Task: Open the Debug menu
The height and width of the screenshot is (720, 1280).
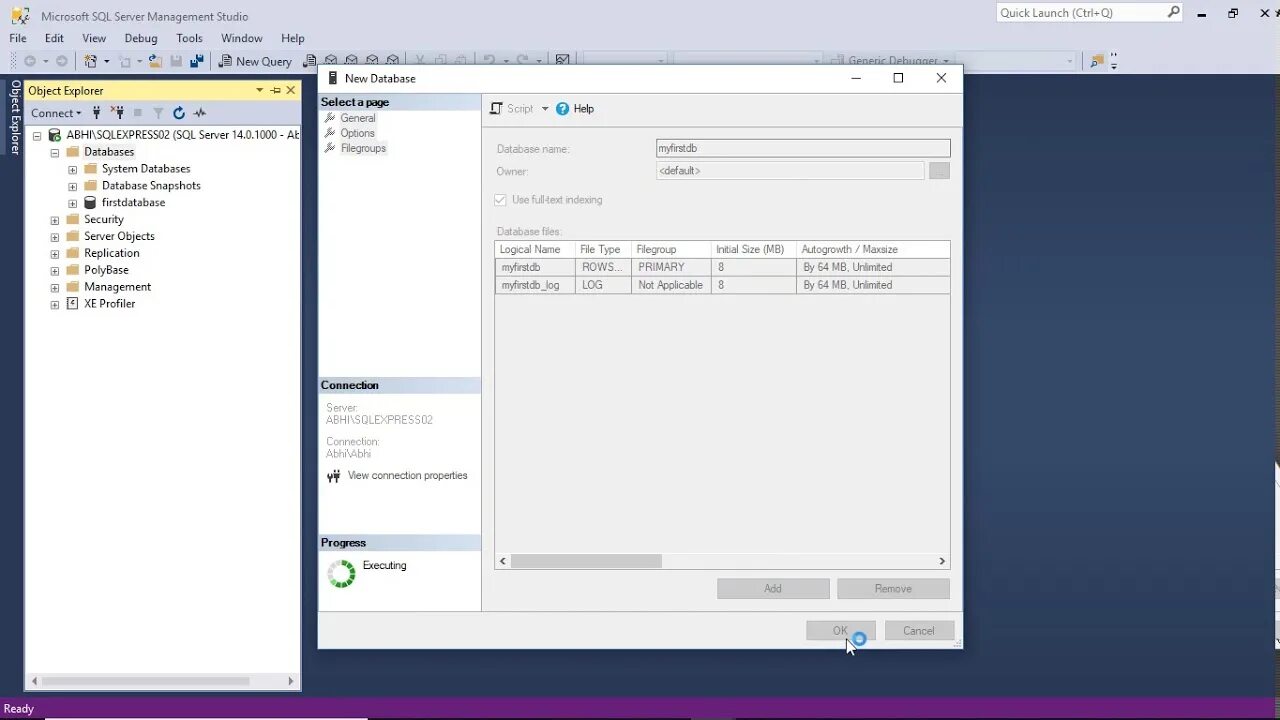Action: 141,38
